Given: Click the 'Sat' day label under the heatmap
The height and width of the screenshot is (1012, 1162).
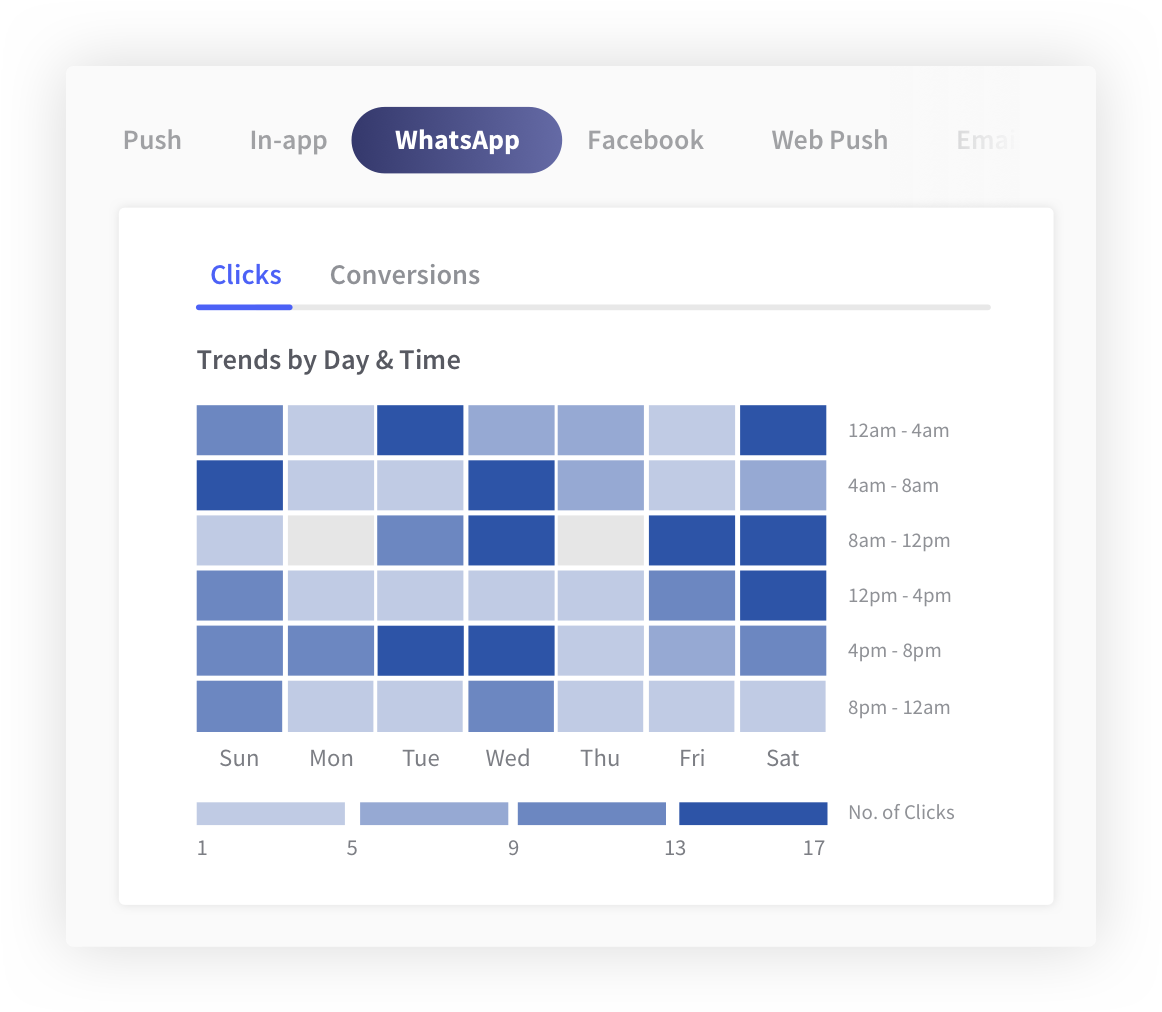Looking at the screenshot, I should (x=783, y=758).
